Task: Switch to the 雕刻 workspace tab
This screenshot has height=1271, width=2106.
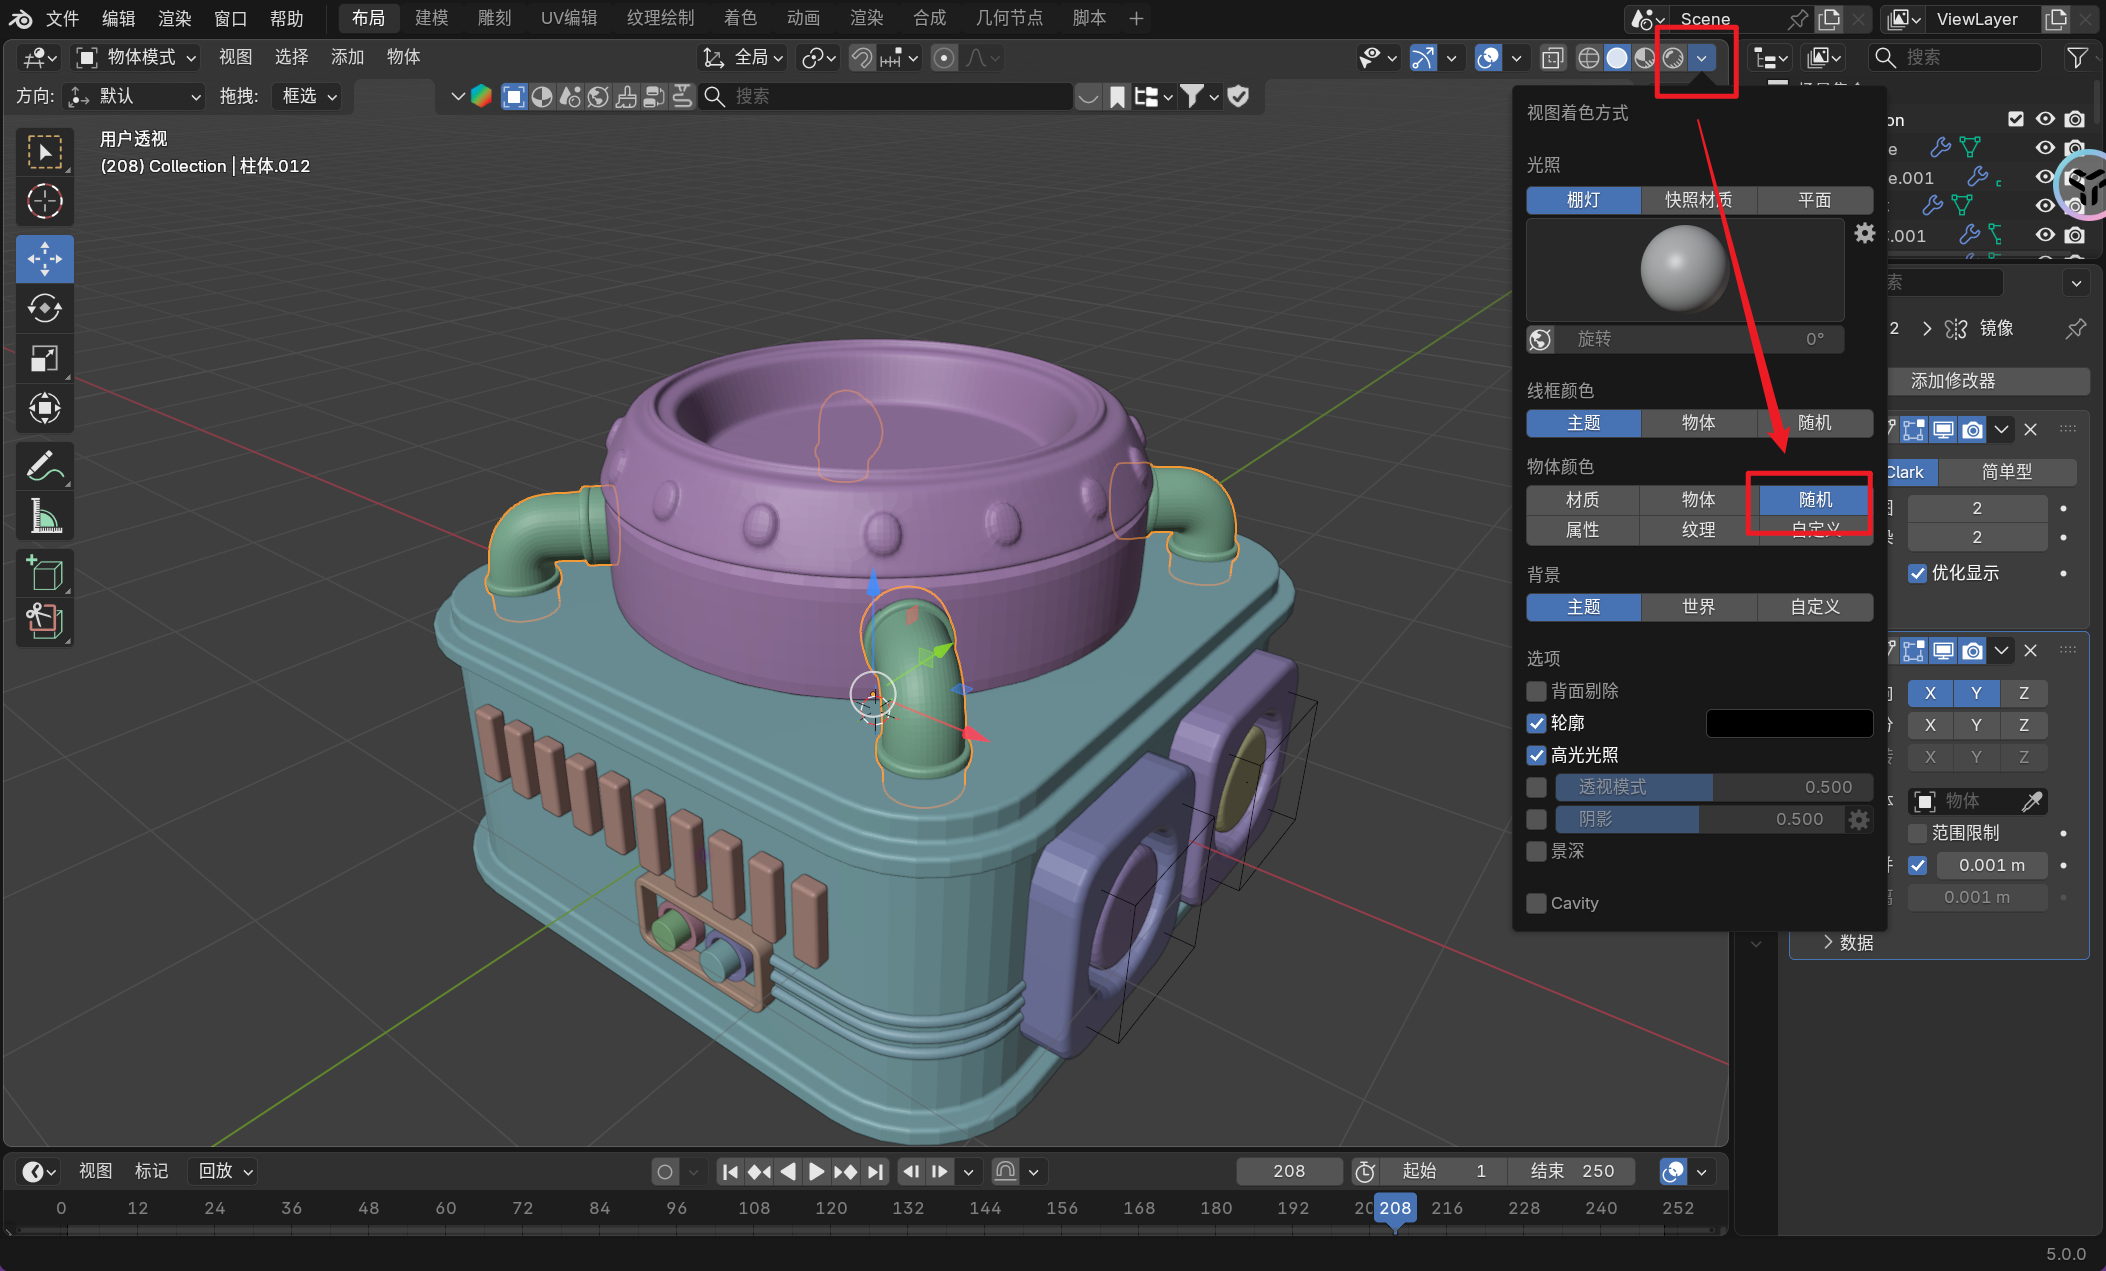Action: [494, 18]
